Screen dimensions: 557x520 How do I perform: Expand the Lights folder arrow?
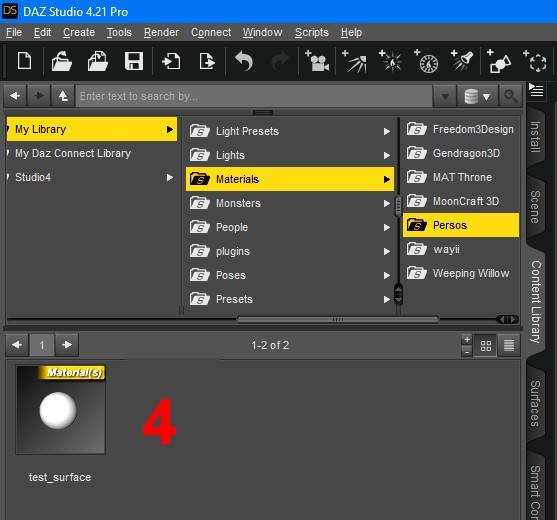(387, 155)
